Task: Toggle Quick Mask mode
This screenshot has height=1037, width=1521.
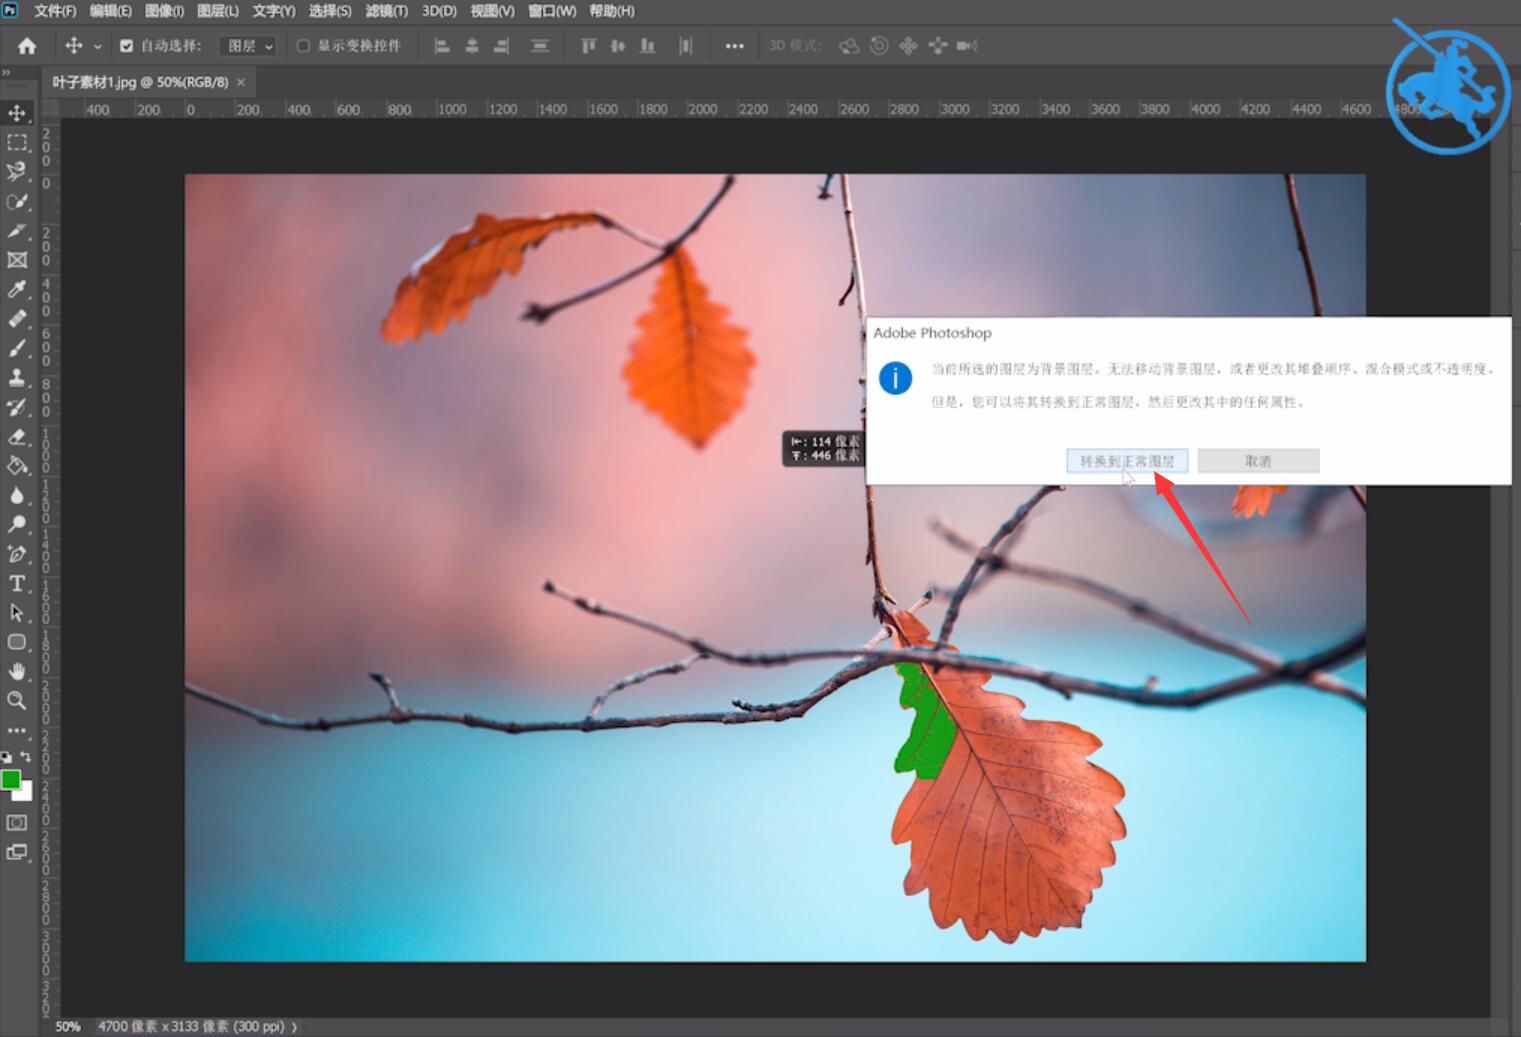Action: pos(17,822)
